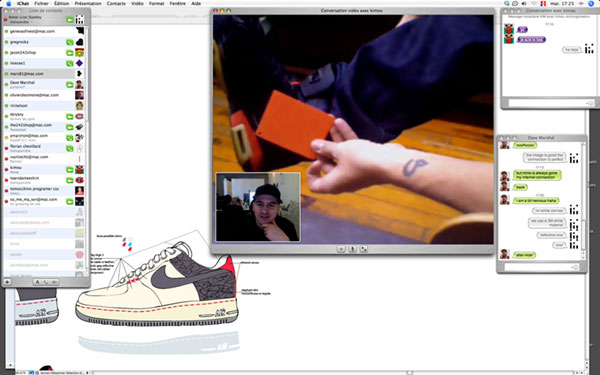Open the volume control in menu bar
The image size is (600, 375).
(x=524, y=3)
